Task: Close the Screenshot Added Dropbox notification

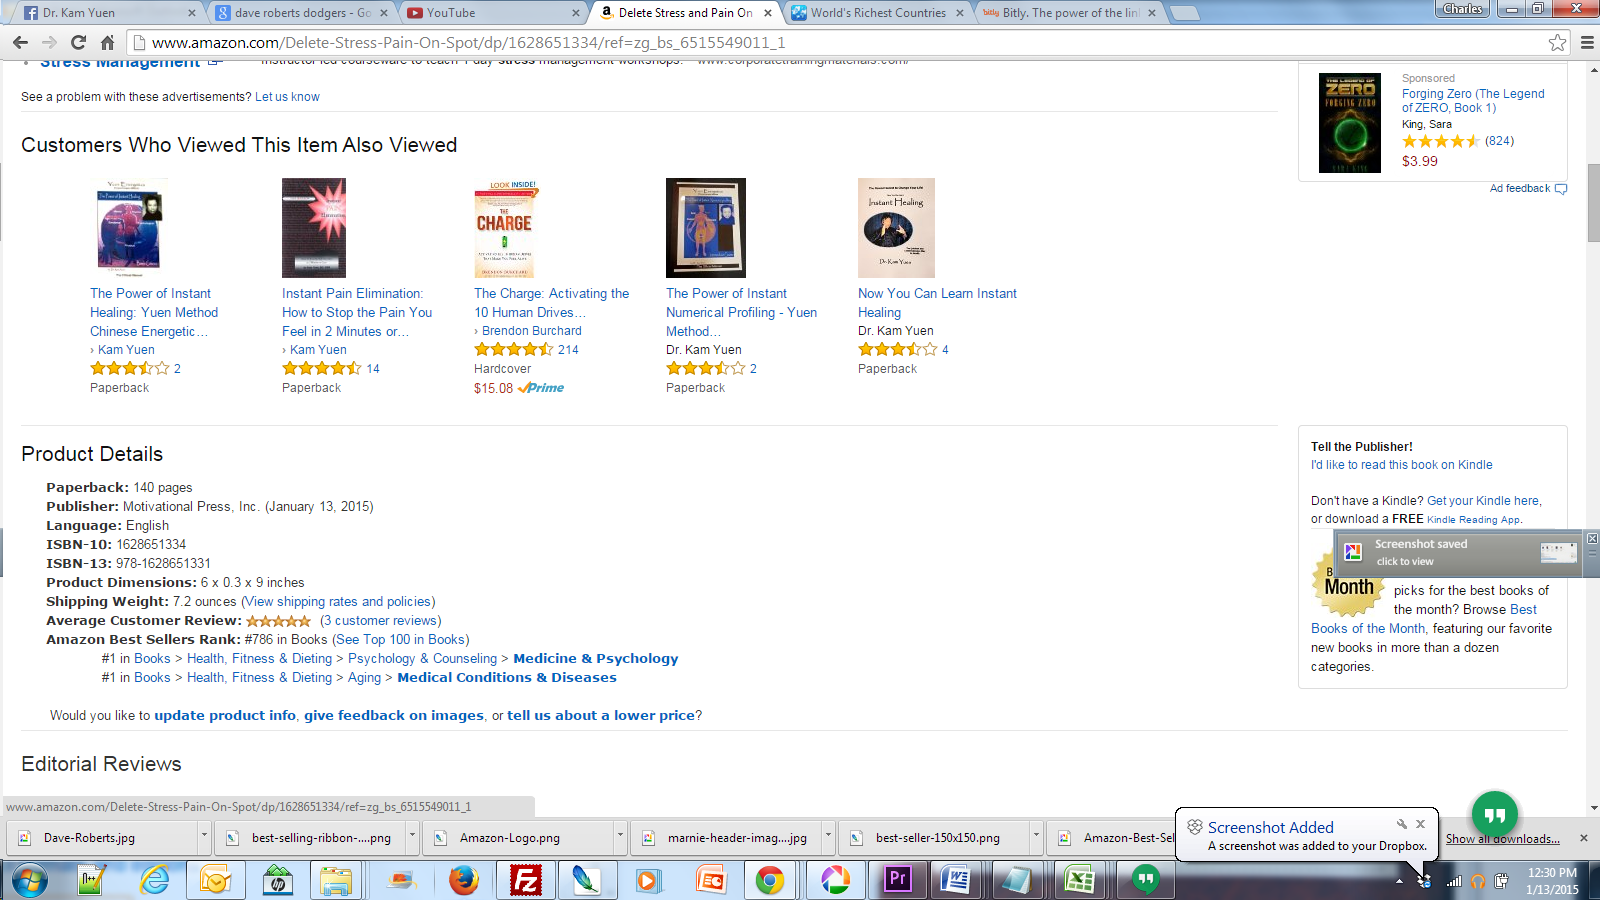Action: (x=1420, y=824)
